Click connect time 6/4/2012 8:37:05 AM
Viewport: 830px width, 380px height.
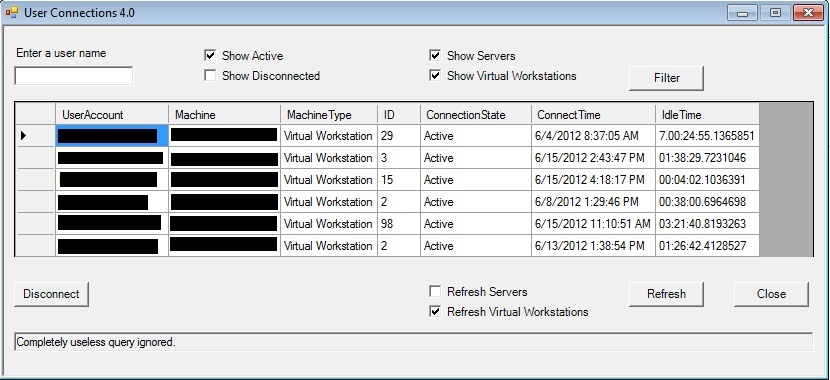point(593,136)
